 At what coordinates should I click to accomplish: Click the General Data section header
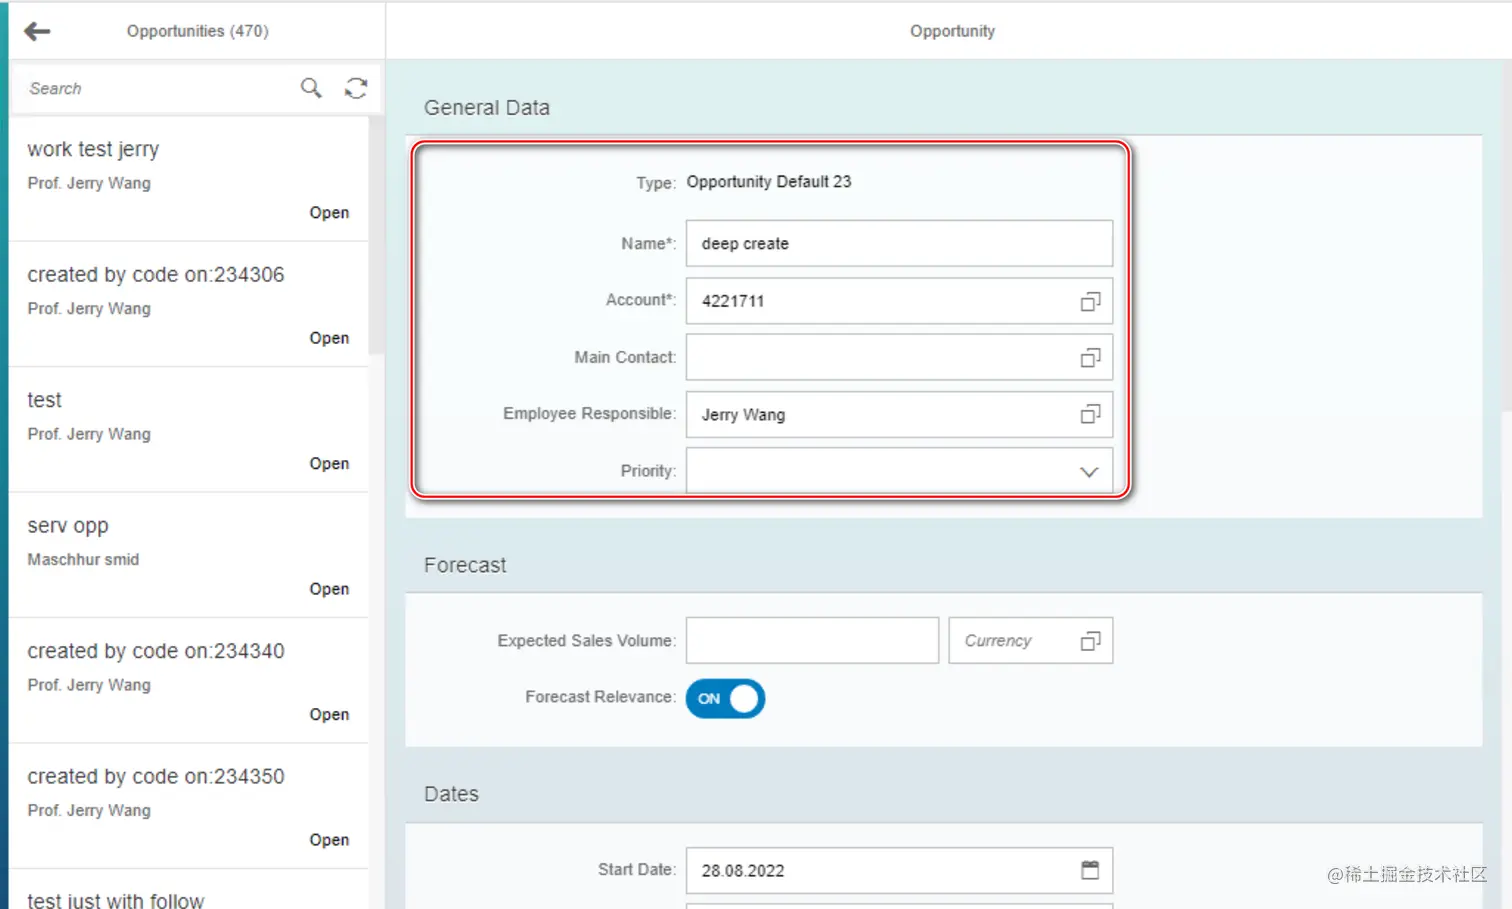(487, 107)
